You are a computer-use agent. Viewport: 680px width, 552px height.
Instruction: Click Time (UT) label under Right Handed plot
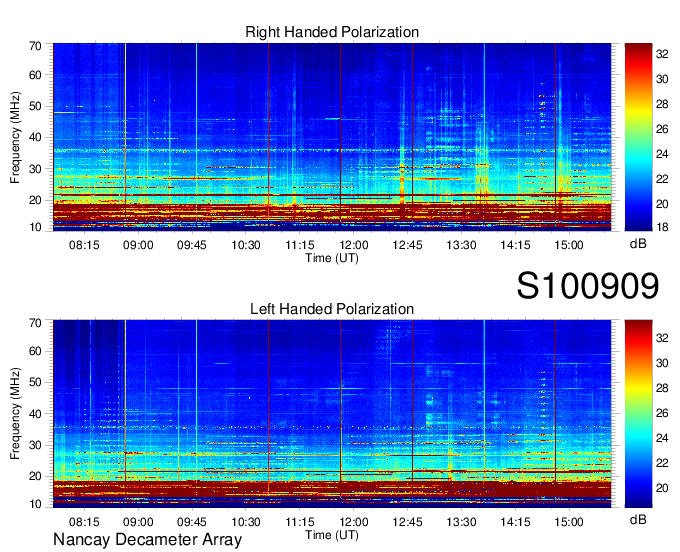point(332,258)
